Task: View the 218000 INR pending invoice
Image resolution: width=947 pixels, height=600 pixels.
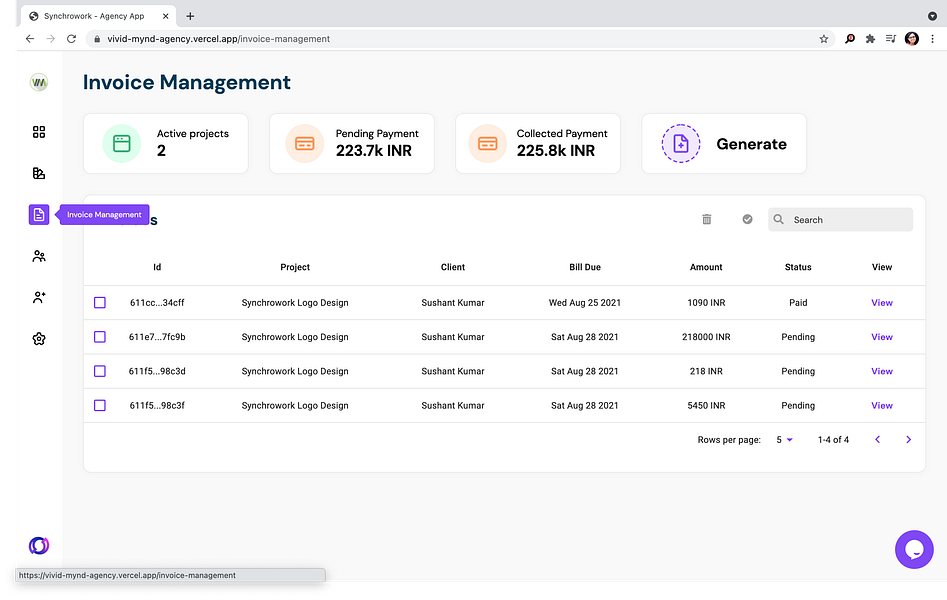Action: coord(882,337)
